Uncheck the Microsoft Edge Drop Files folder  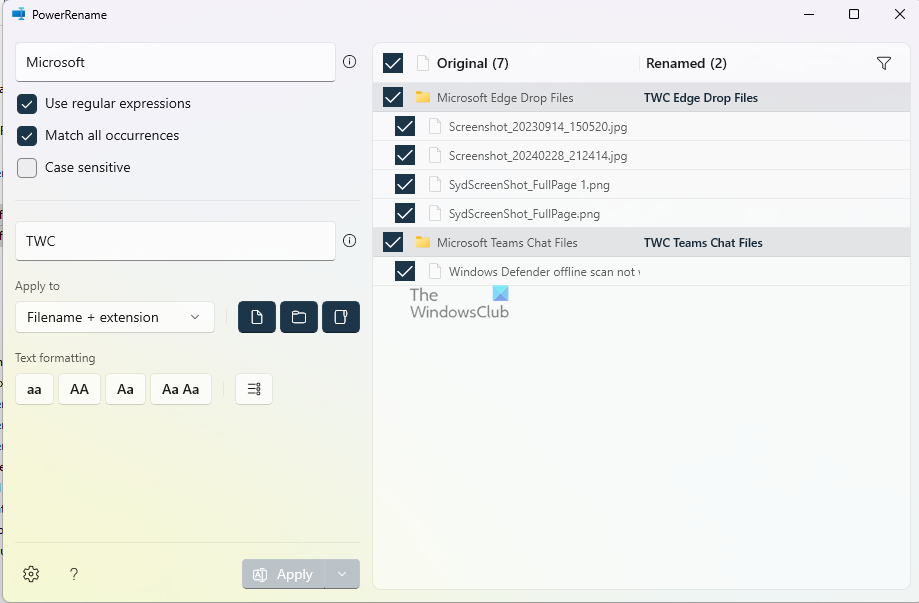[x=393, y=98]
